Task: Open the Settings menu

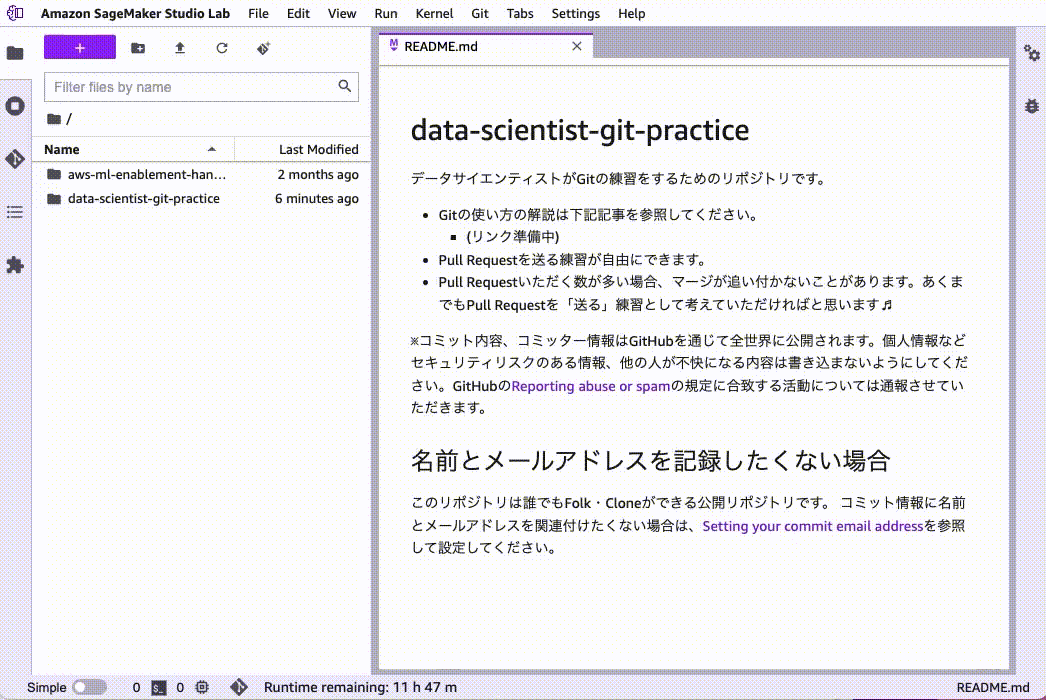Action: 576,13
